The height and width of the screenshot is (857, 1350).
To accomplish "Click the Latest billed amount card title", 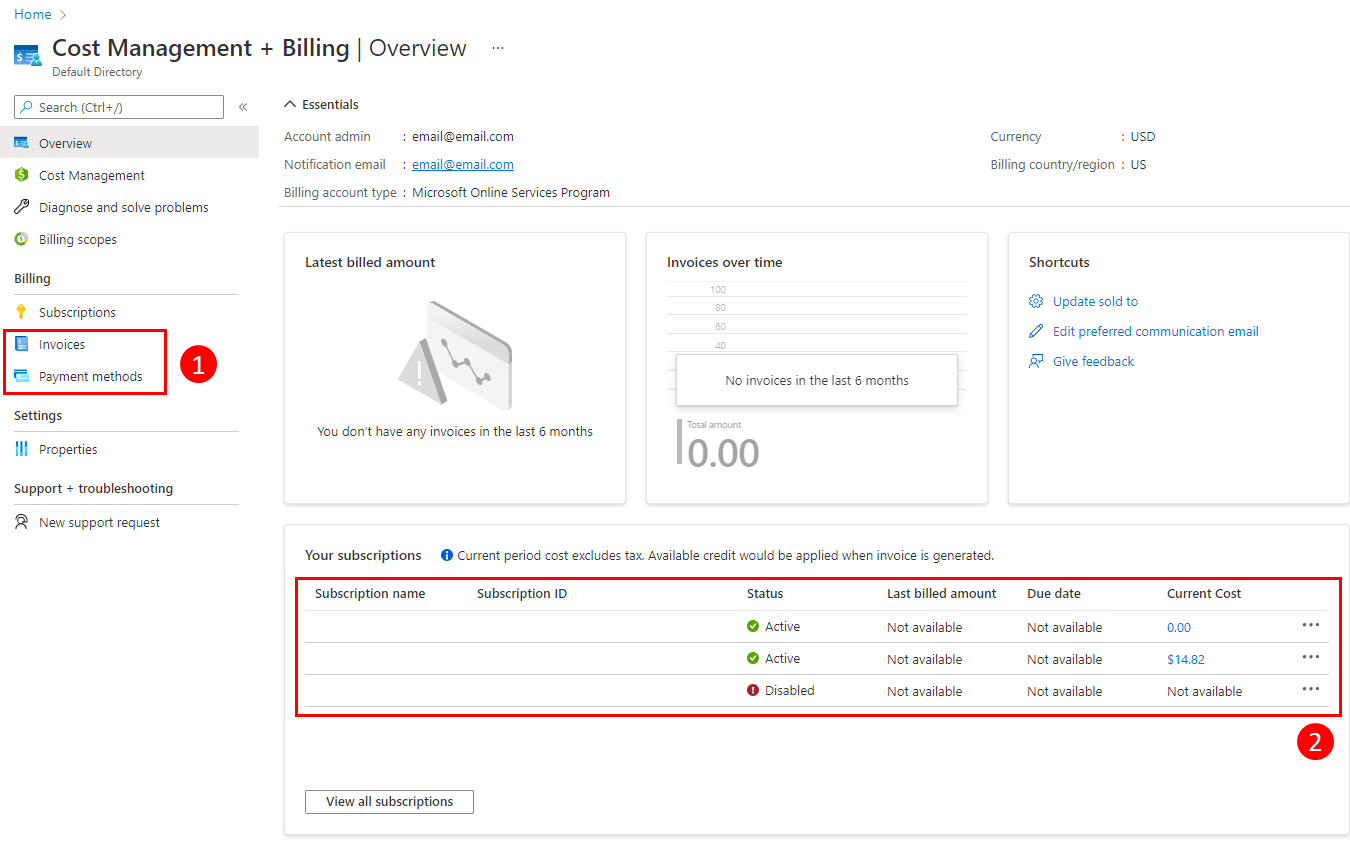I will (370, 262).
